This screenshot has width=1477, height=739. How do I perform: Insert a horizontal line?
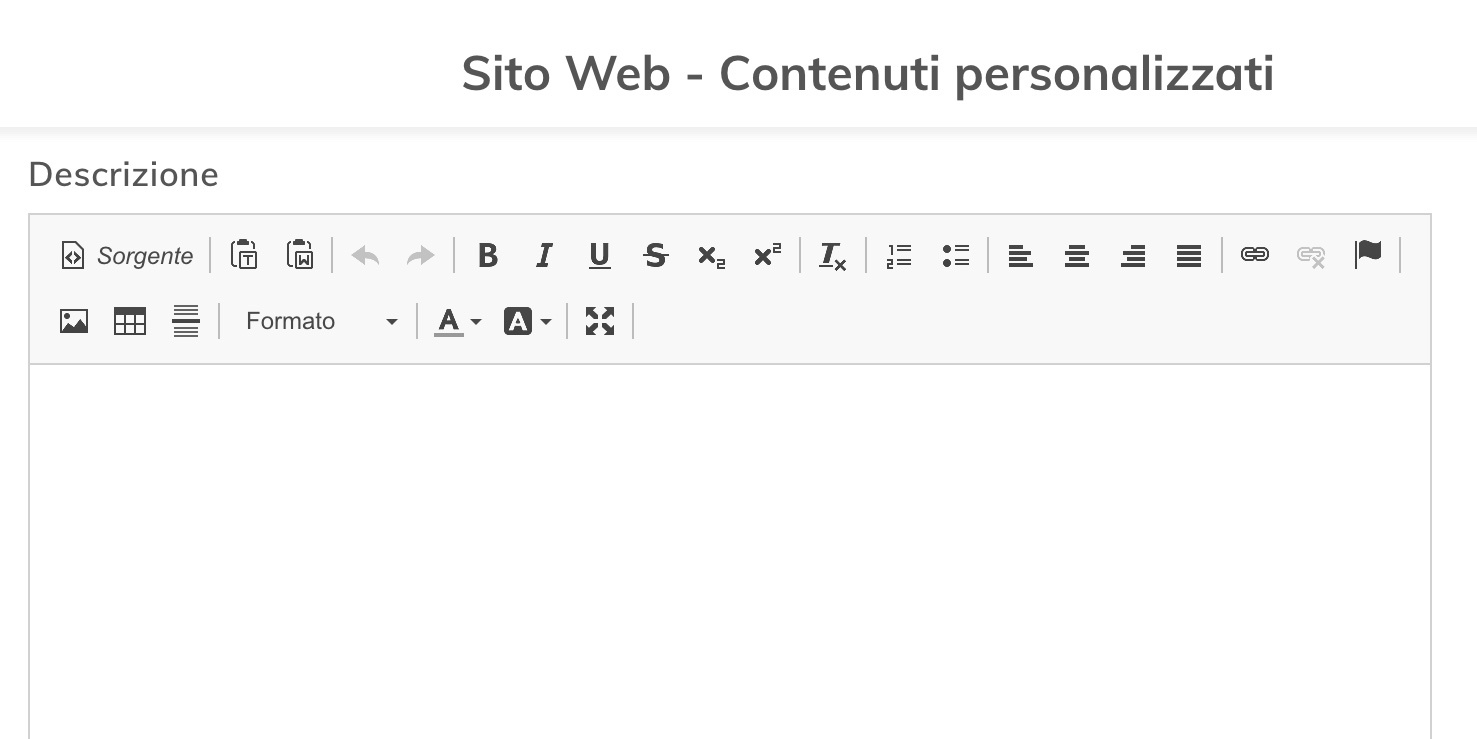click(185, 321)
